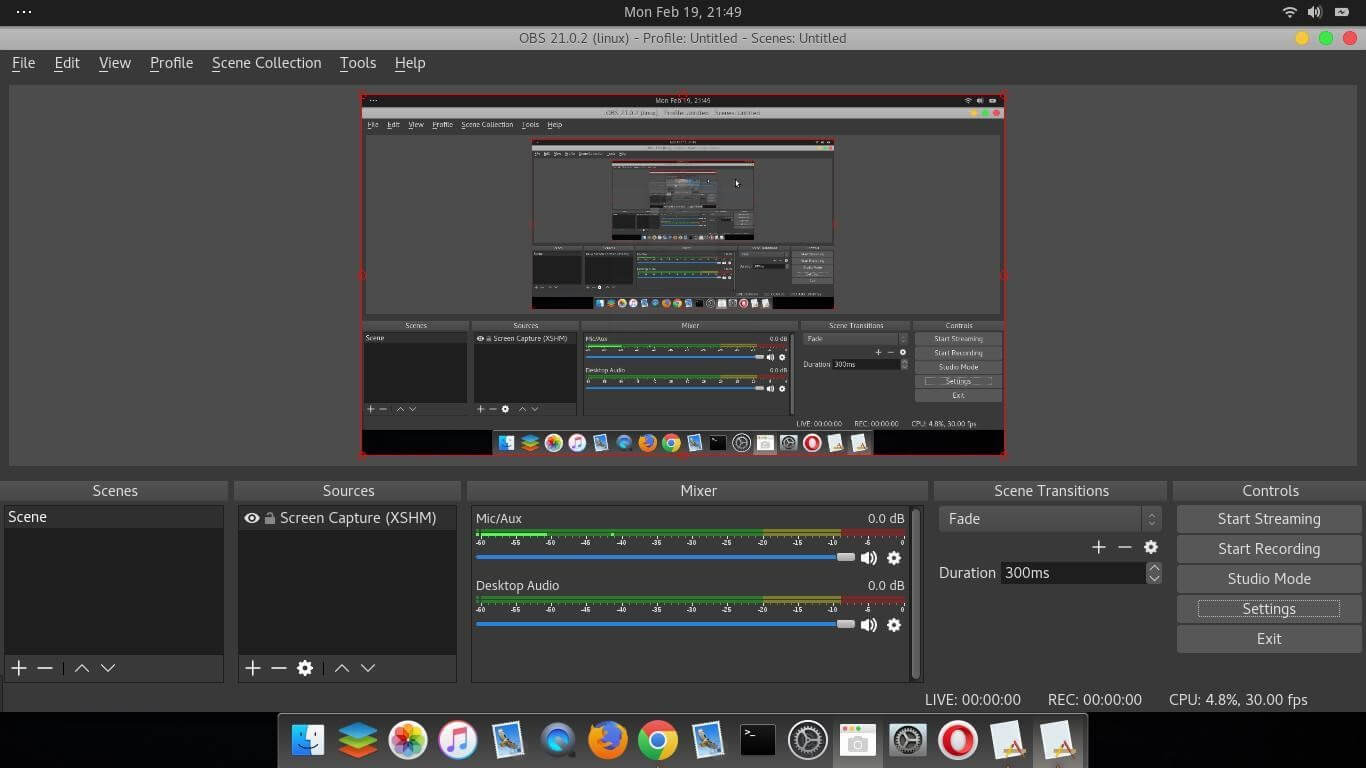Add a new scene with the plus icon
Image resolution: width=1366 pixels, height=768 pixels.
click(18, 668)
